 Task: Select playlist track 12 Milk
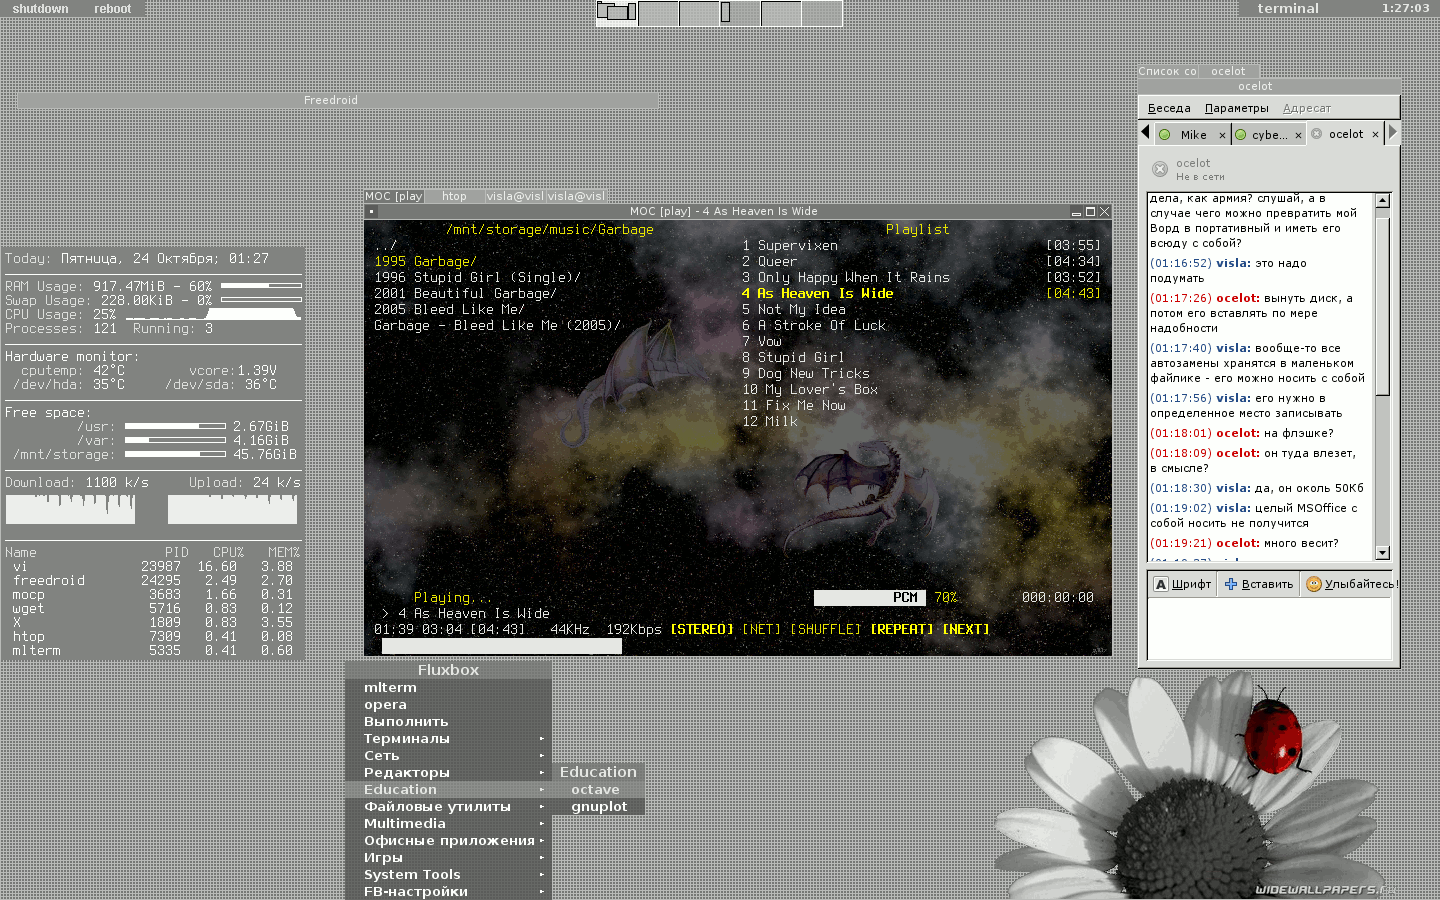tap(770, 421)
